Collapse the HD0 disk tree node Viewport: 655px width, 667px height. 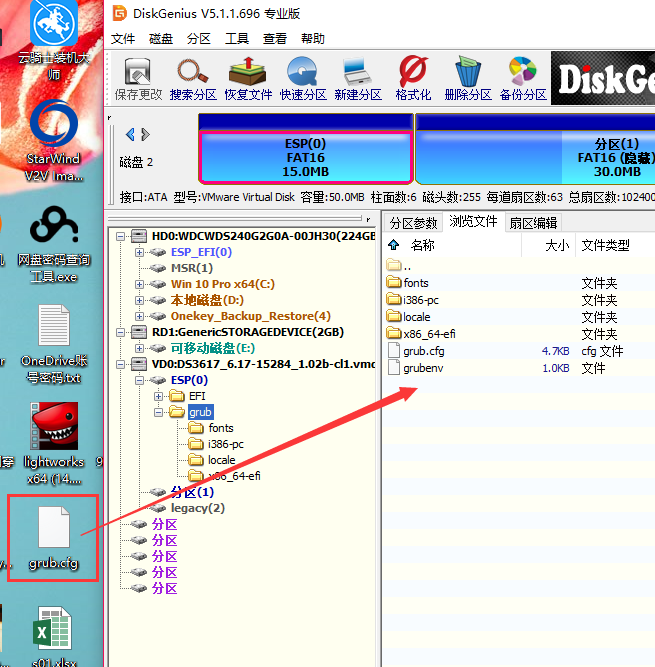point(122,236)
